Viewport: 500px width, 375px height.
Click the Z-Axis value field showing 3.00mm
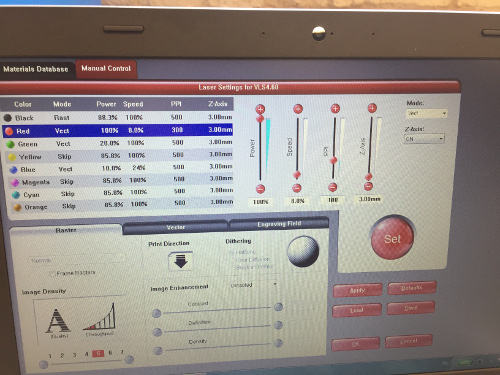(369, 199)
